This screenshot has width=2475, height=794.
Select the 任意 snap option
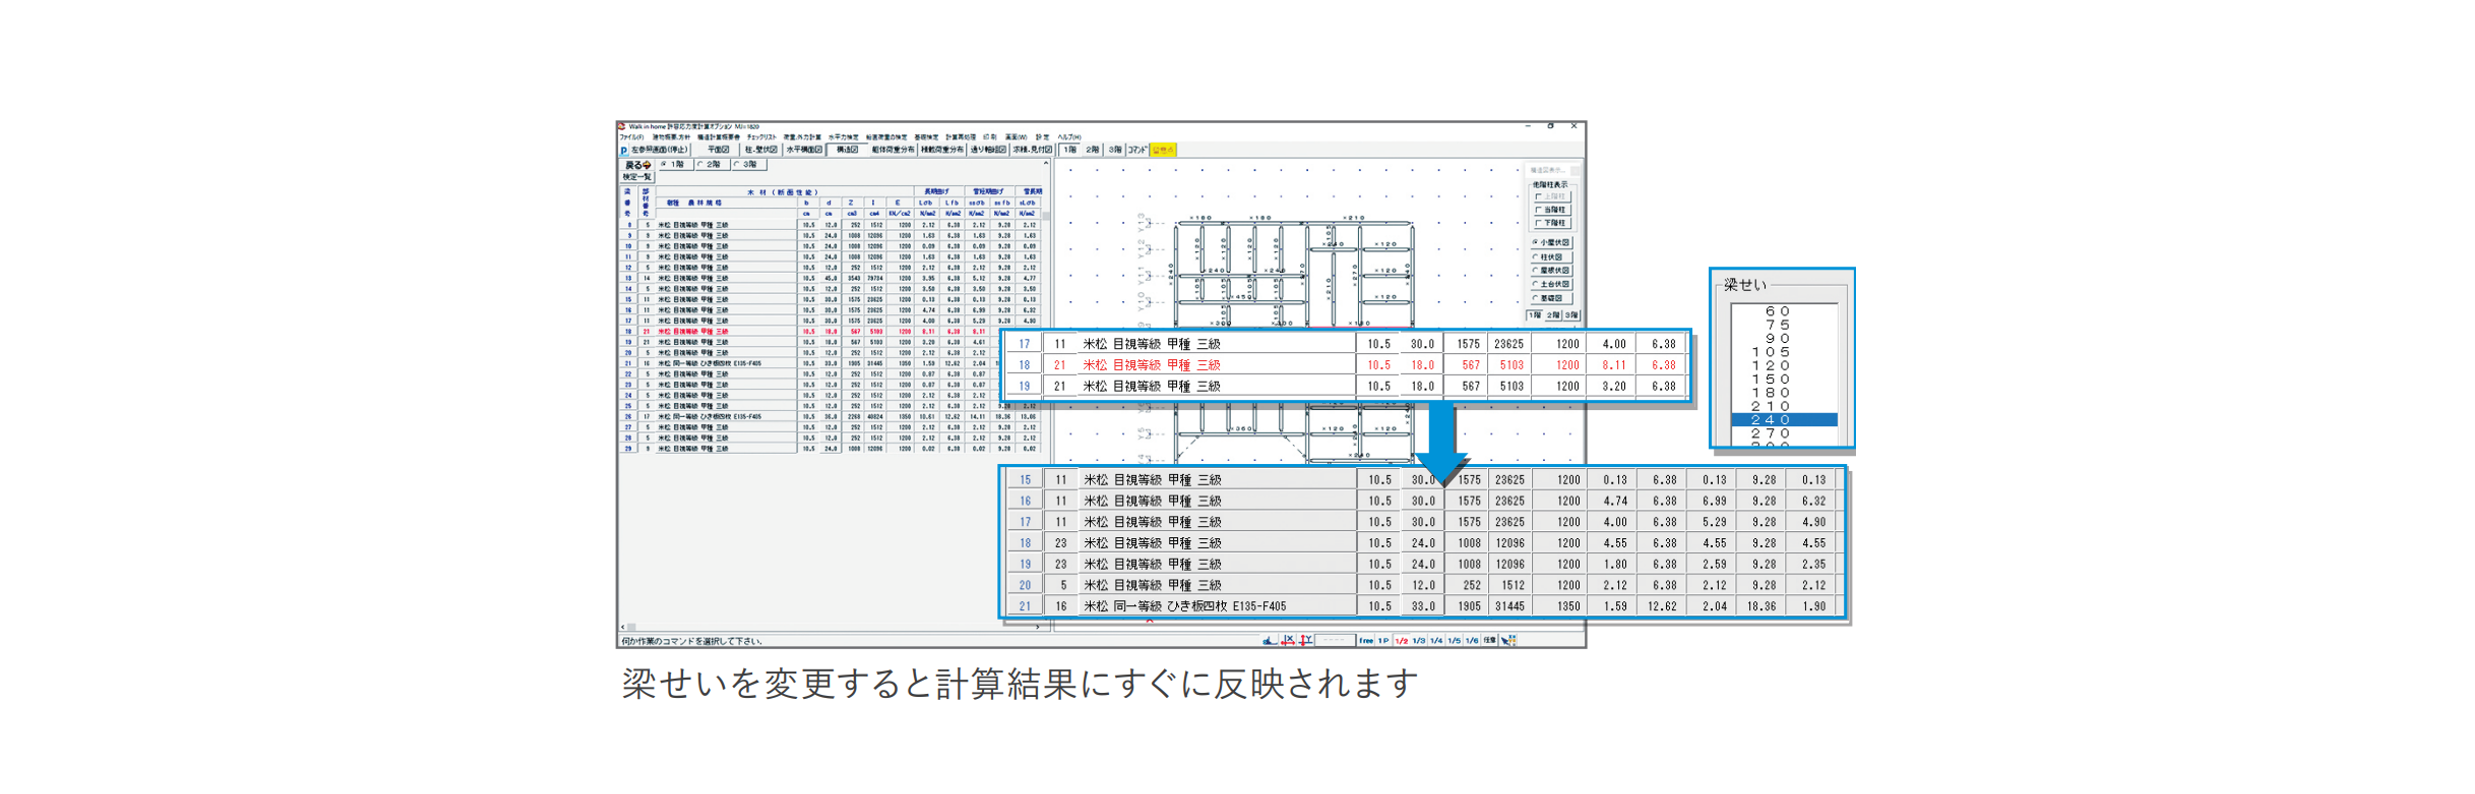pyautogui.click(x=1489, y=640)
